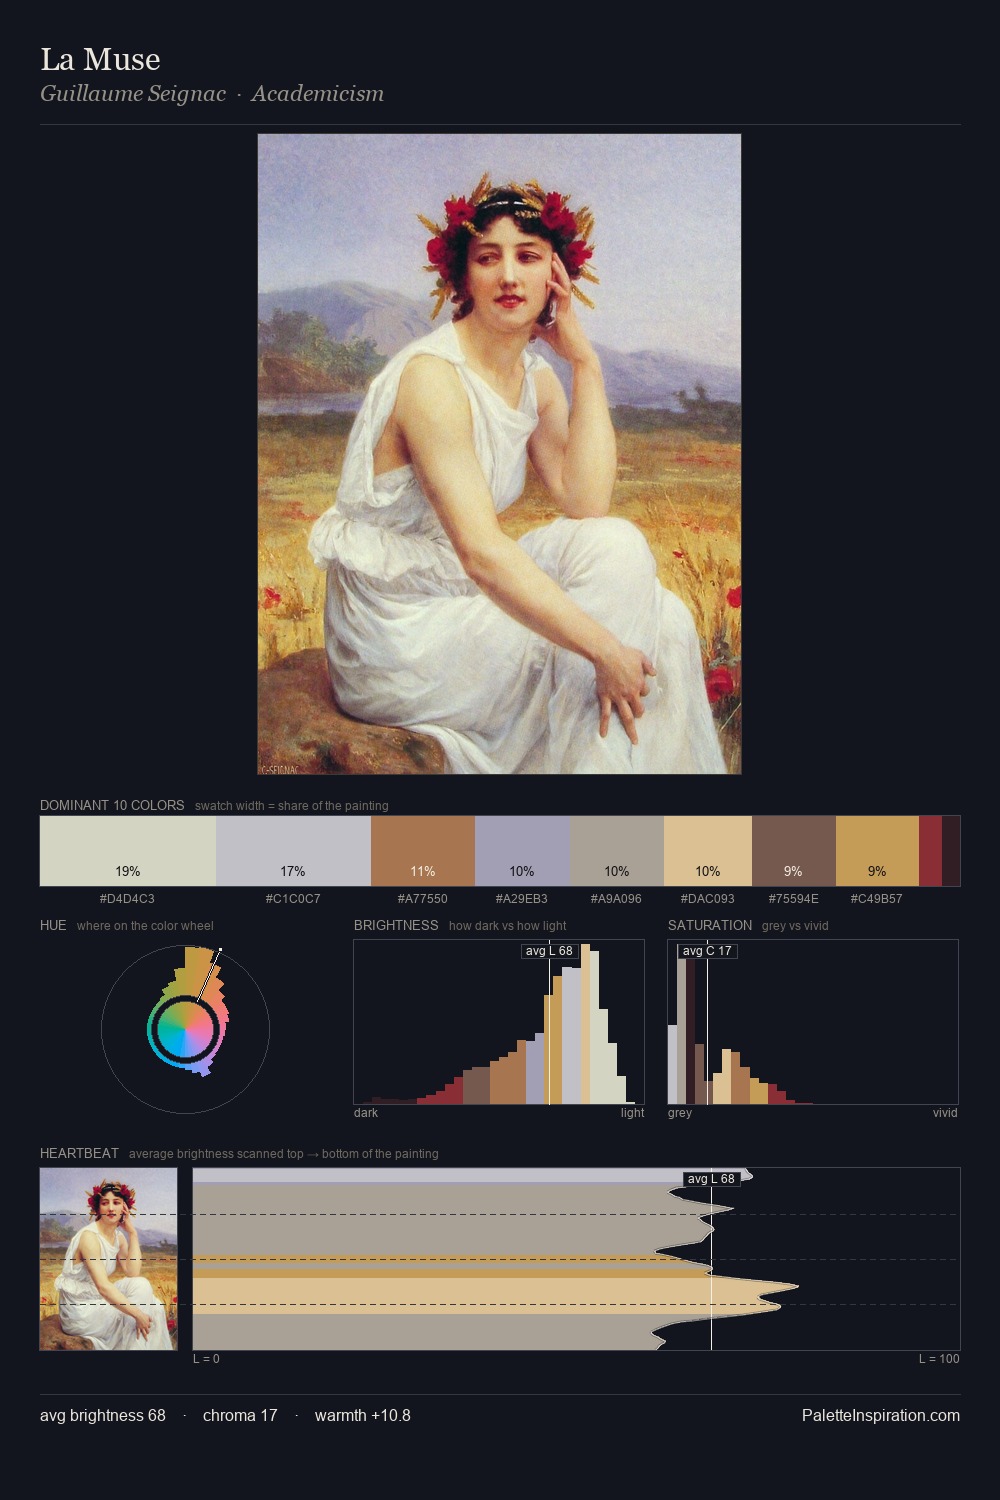Viewport: 1000px width, 1500px height.
Task: Click the 'L = 0' heartbeat axis label
Action: pos(206,1358)
